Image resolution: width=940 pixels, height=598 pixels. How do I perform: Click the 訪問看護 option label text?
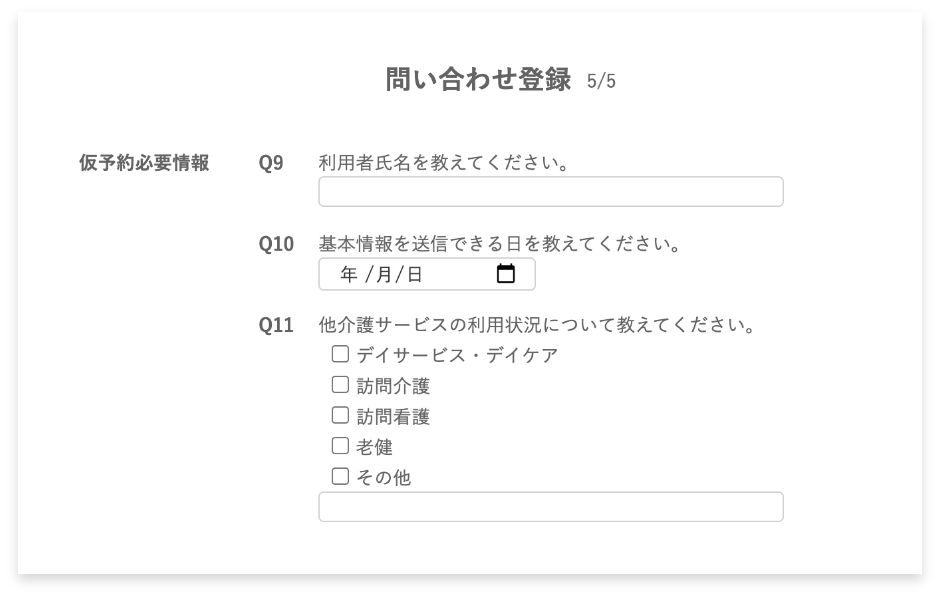tap(393, 416)
